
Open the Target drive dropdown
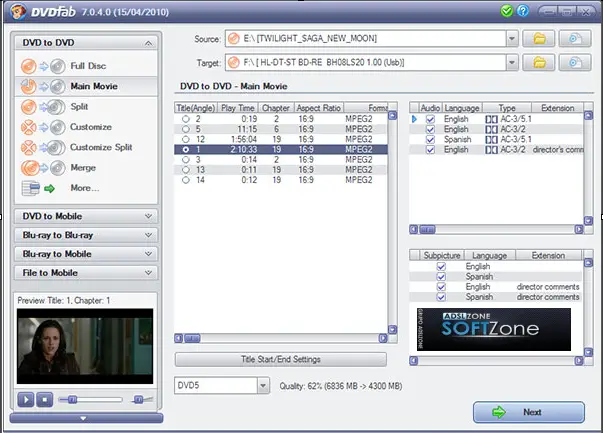(x=512, y=62)
